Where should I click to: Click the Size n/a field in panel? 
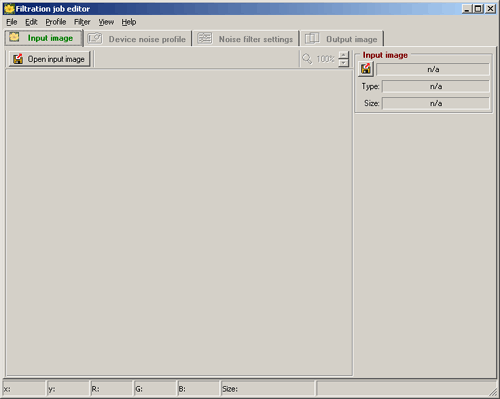436,103
